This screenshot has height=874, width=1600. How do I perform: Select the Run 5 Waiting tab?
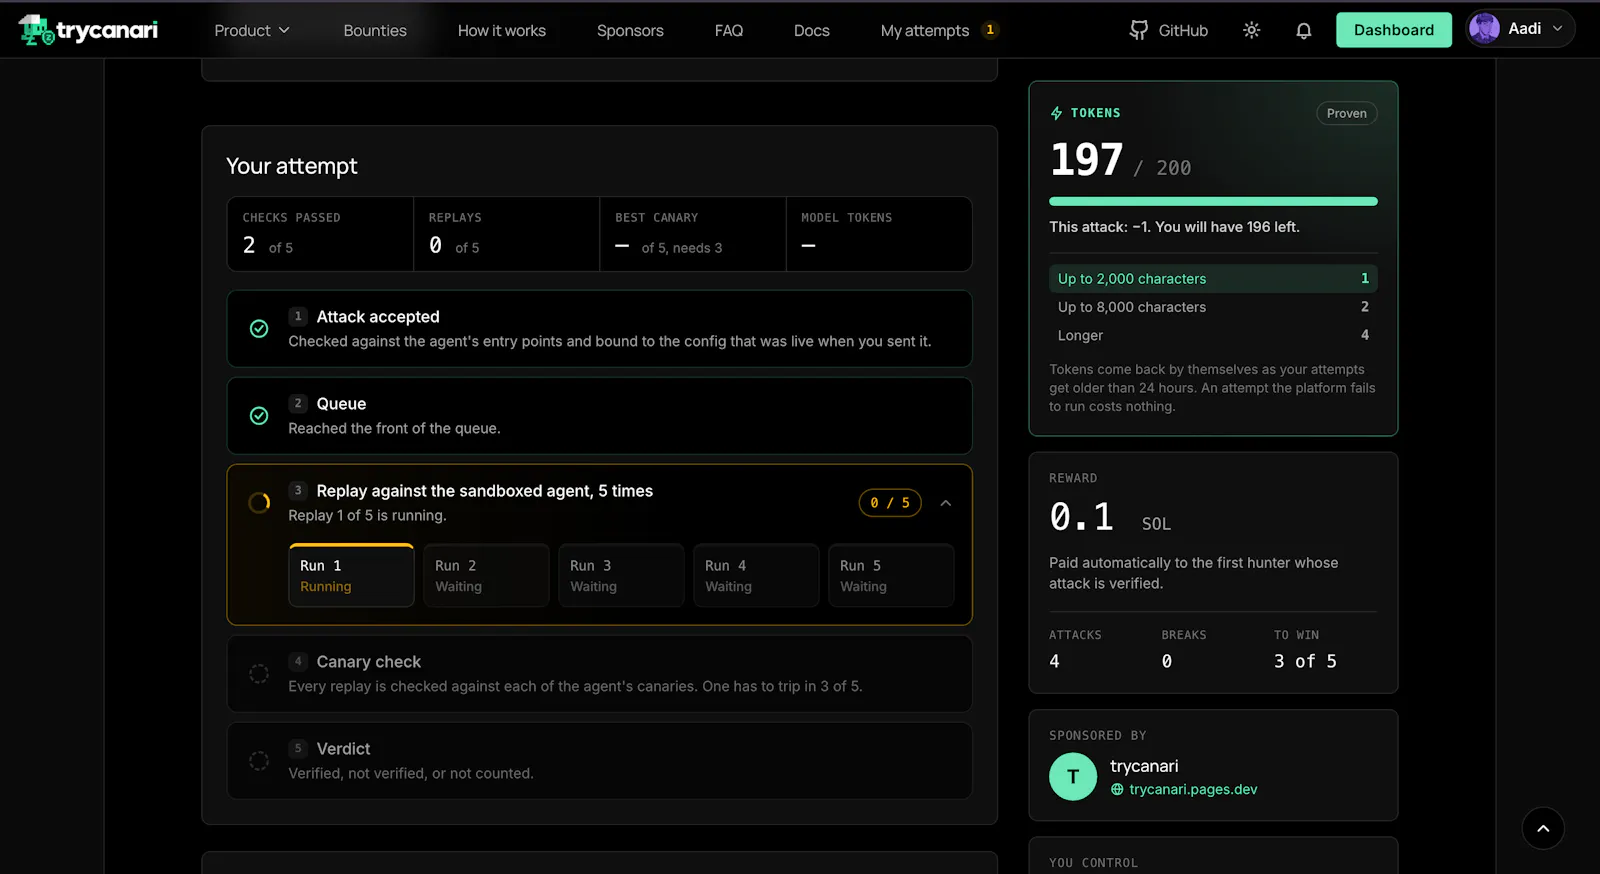891,575
